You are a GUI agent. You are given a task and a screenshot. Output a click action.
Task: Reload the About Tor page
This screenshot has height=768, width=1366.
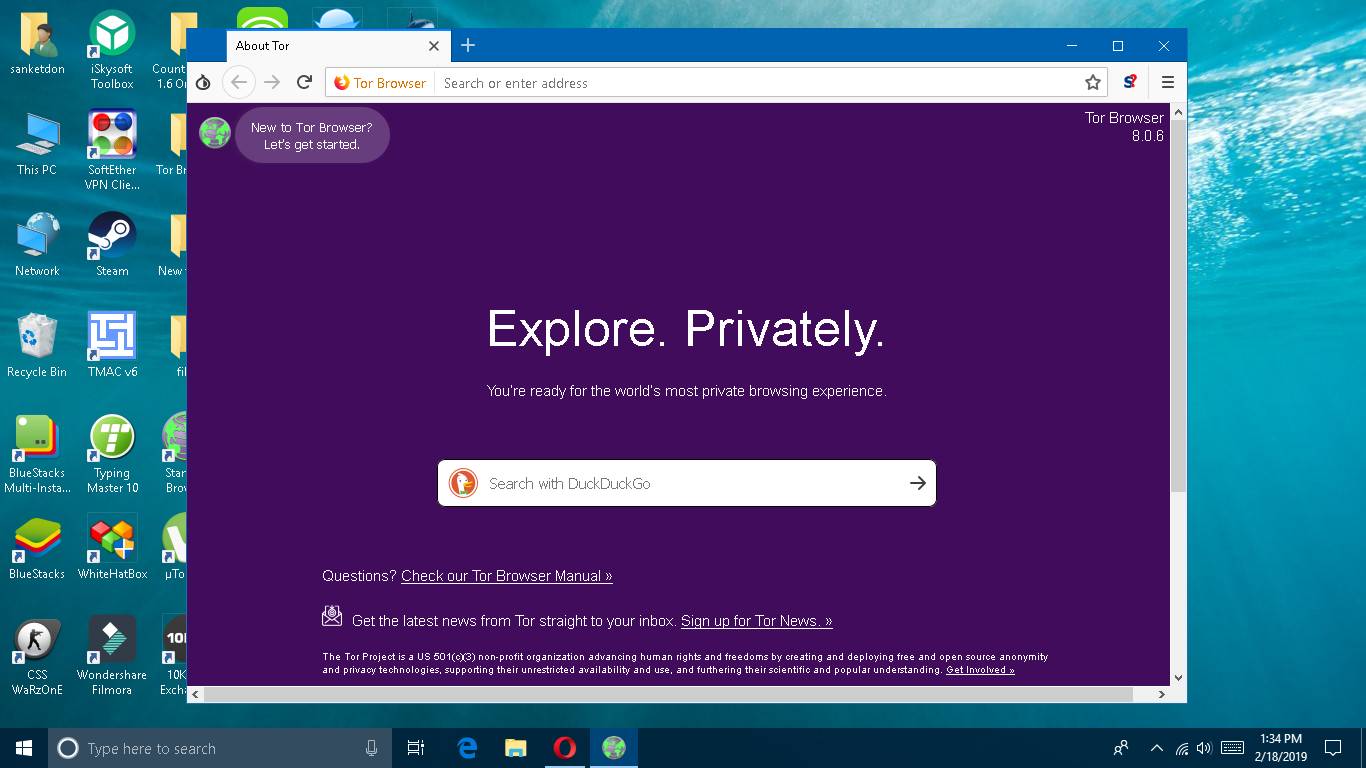(x=304, y=82)
